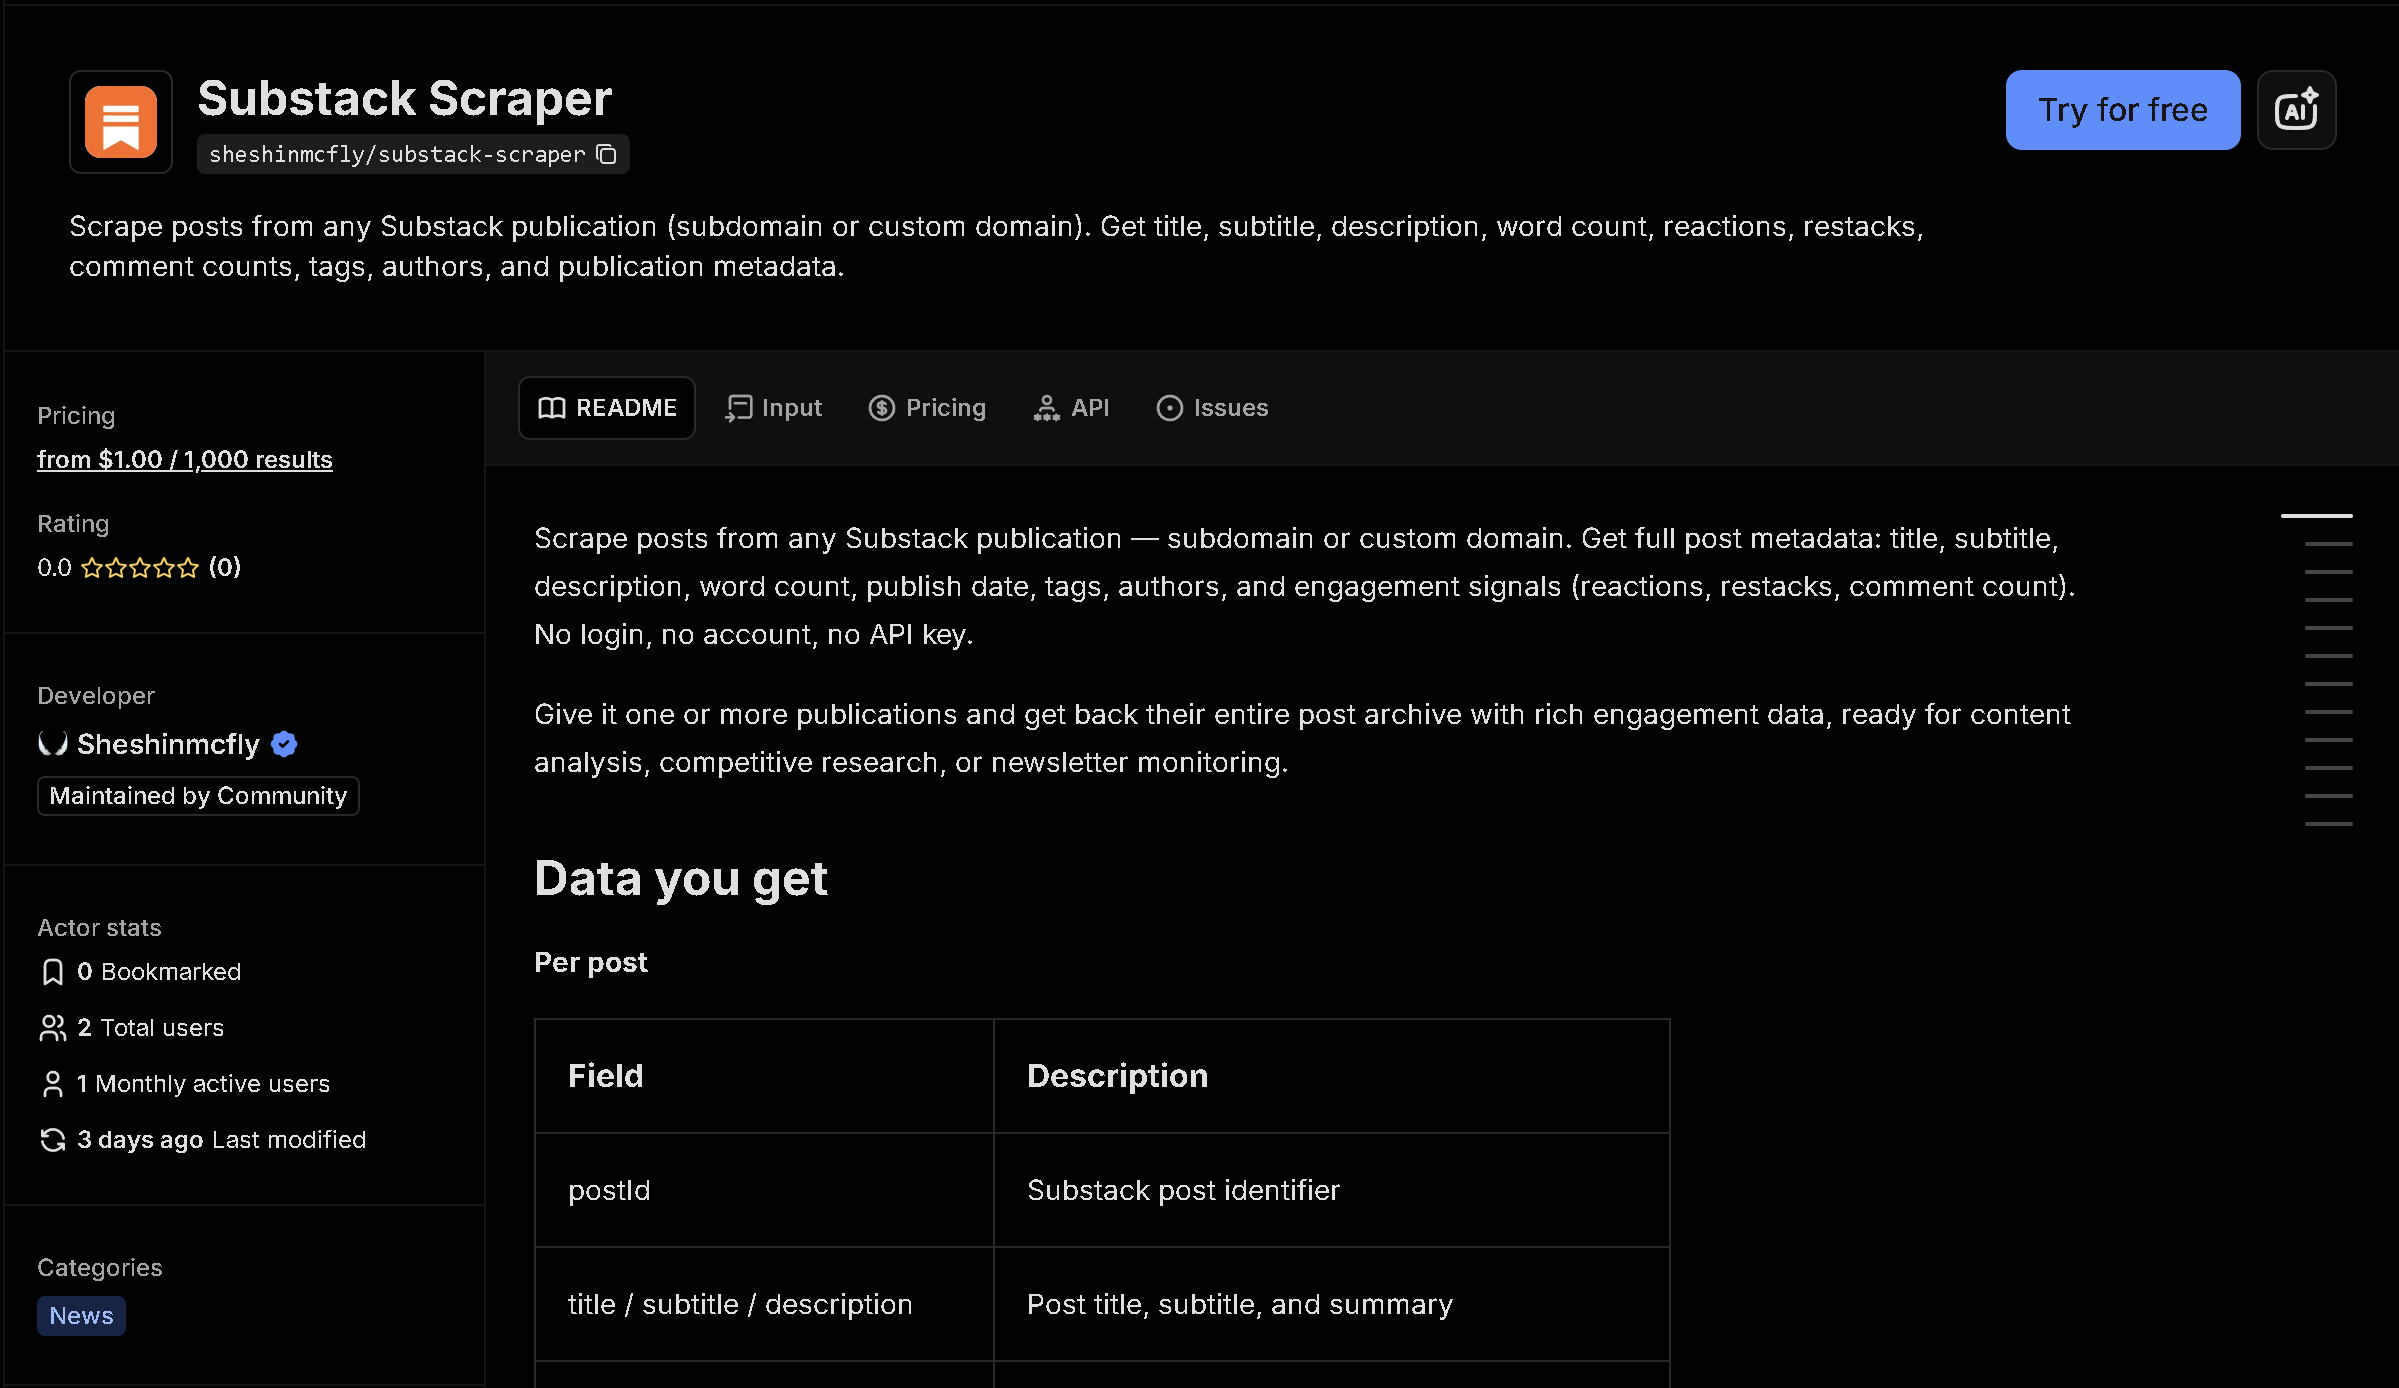The image size is (2399, 1388).
Task: Select the News category tag
Action: pyautogui.click(x=81, y=1316)
